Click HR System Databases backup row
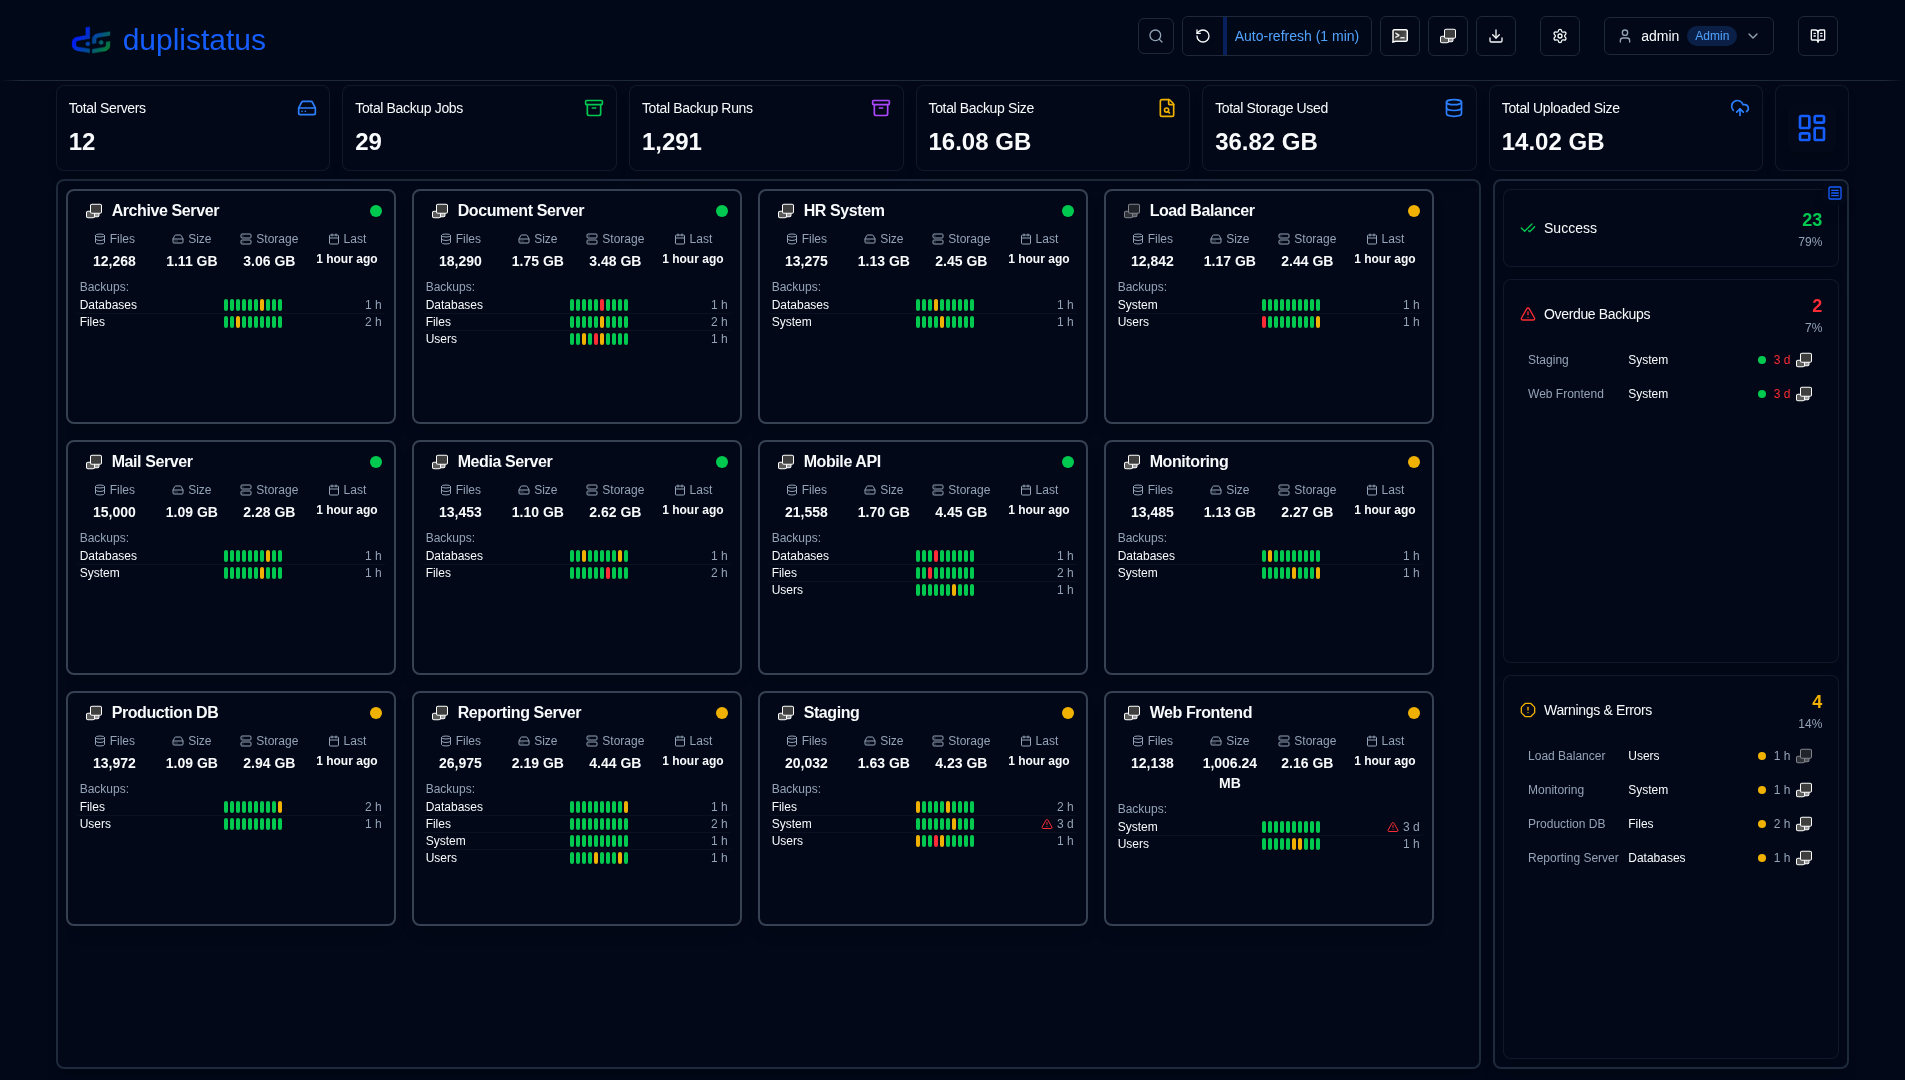Image resolution: width=1905 pixels, height=1080 pixels. click(923, 305)
